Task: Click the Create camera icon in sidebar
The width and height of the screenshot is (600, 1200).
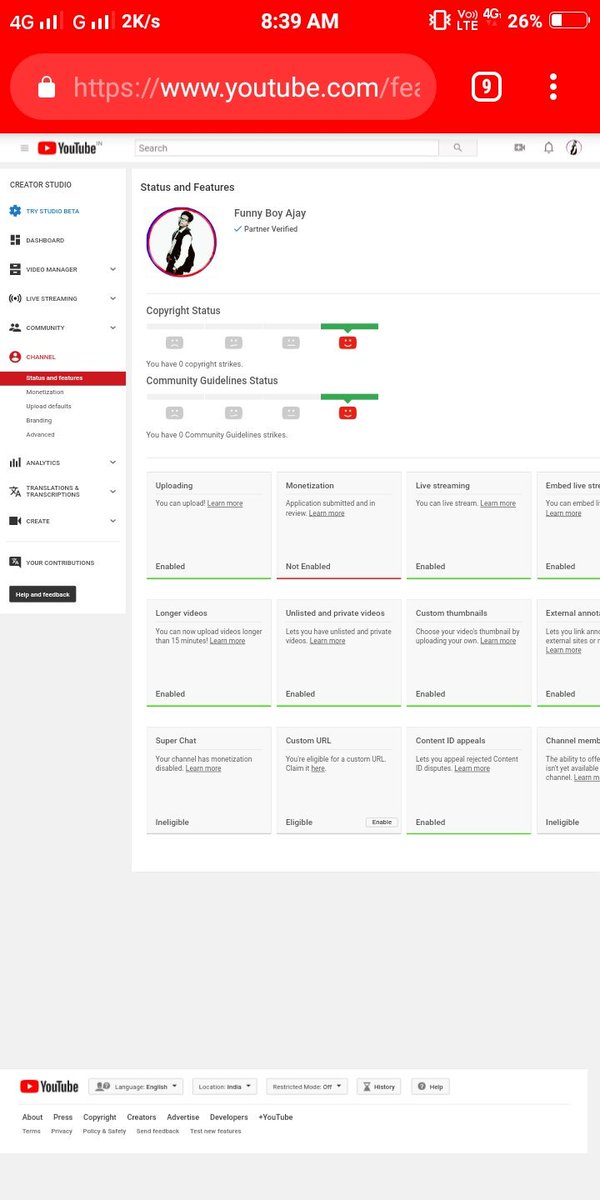Action: click(15, 521)
